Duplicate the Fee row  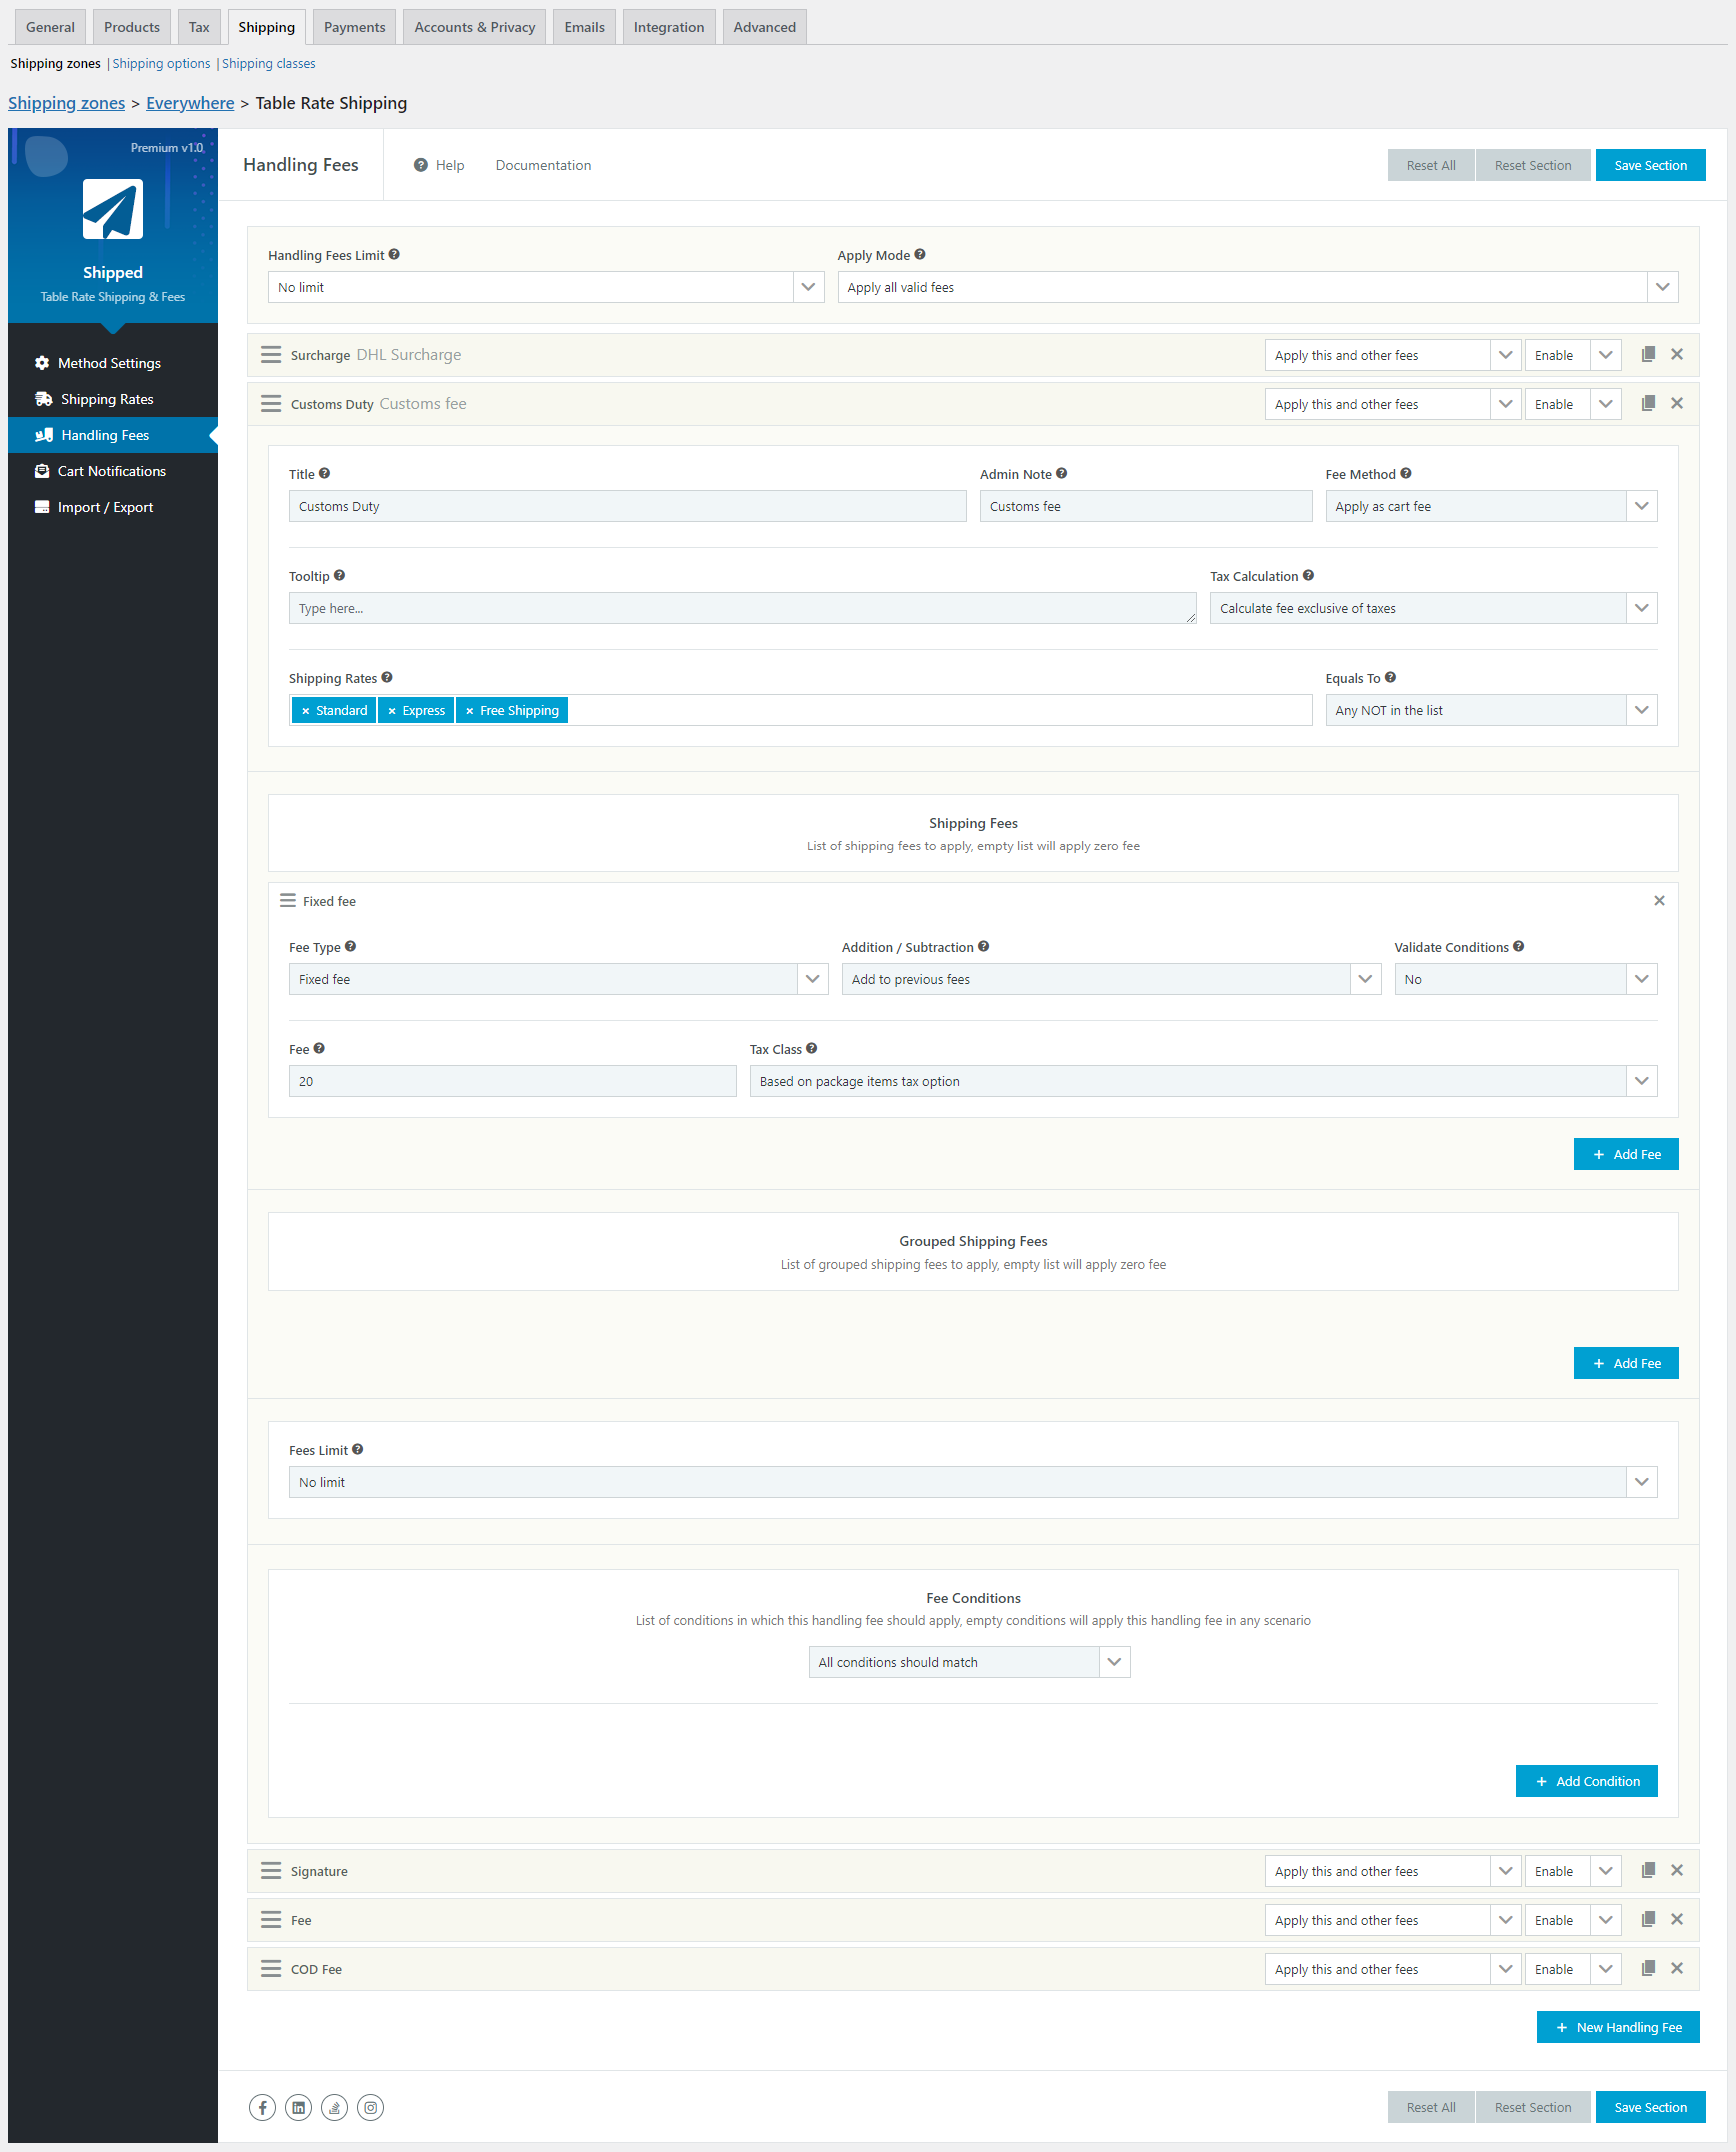(1648, 1919)
